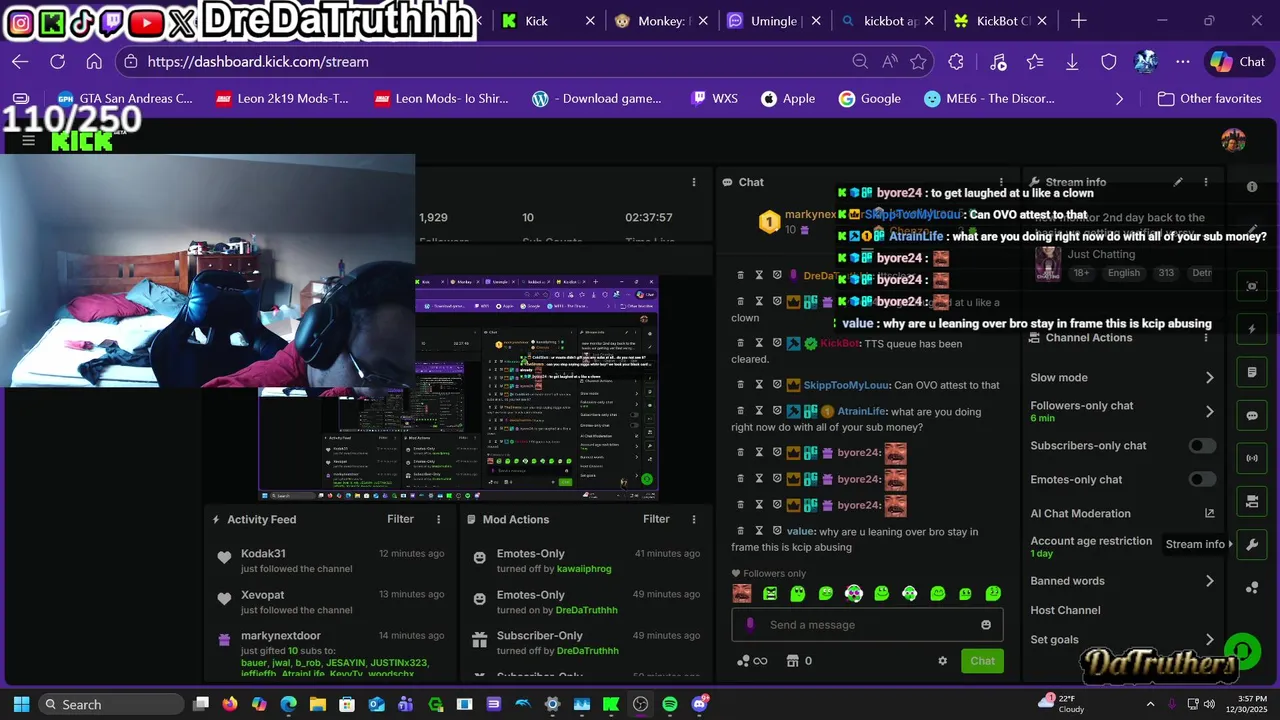This screenshot has width=1280, height=720.
Task: Toggle Emotes-only chat switch
Action: tap(1202, 479)
